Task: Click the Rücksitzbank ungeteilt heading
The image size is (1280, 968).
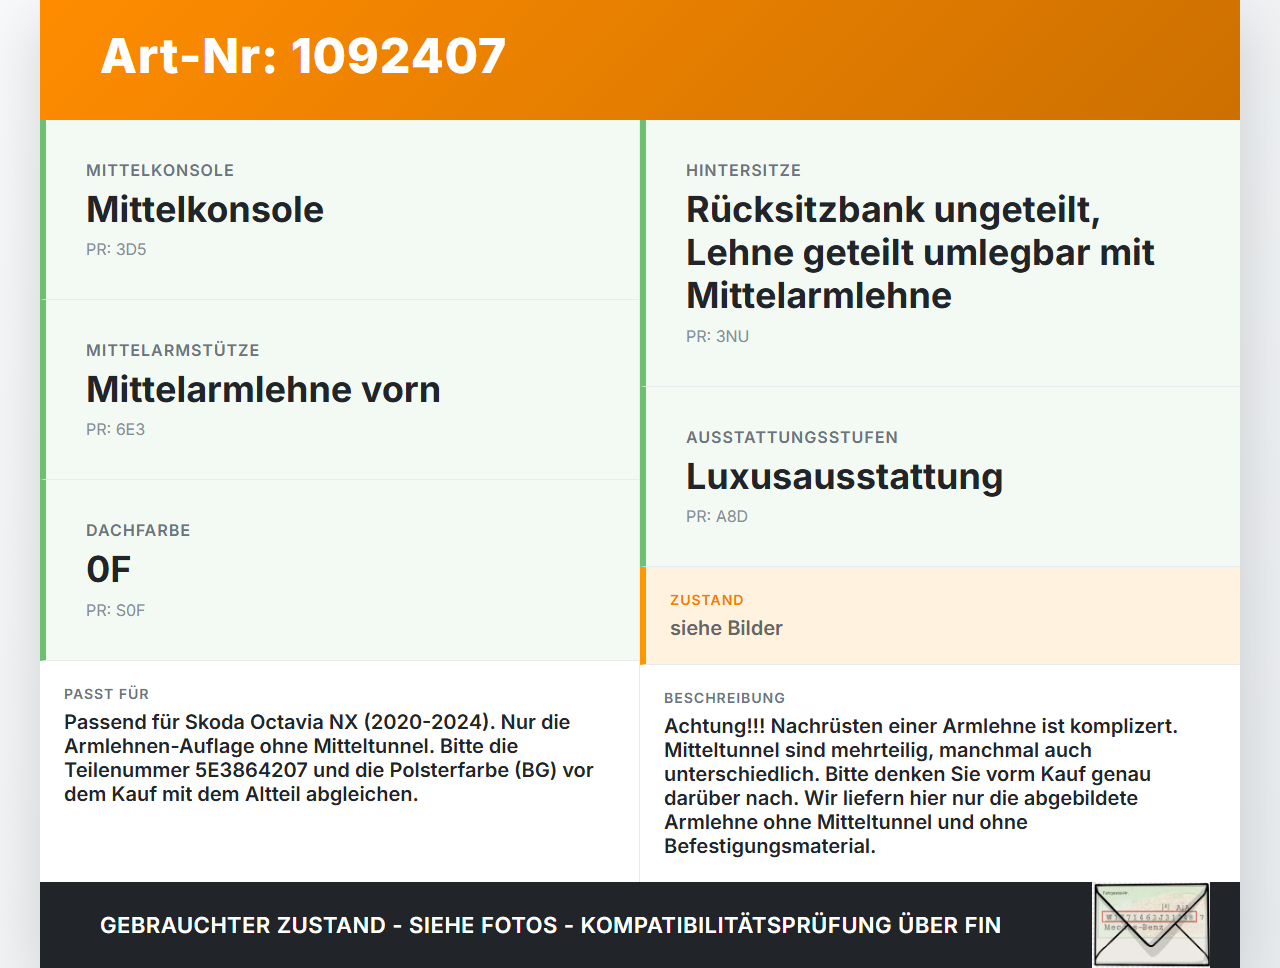Action: point(920,252)
